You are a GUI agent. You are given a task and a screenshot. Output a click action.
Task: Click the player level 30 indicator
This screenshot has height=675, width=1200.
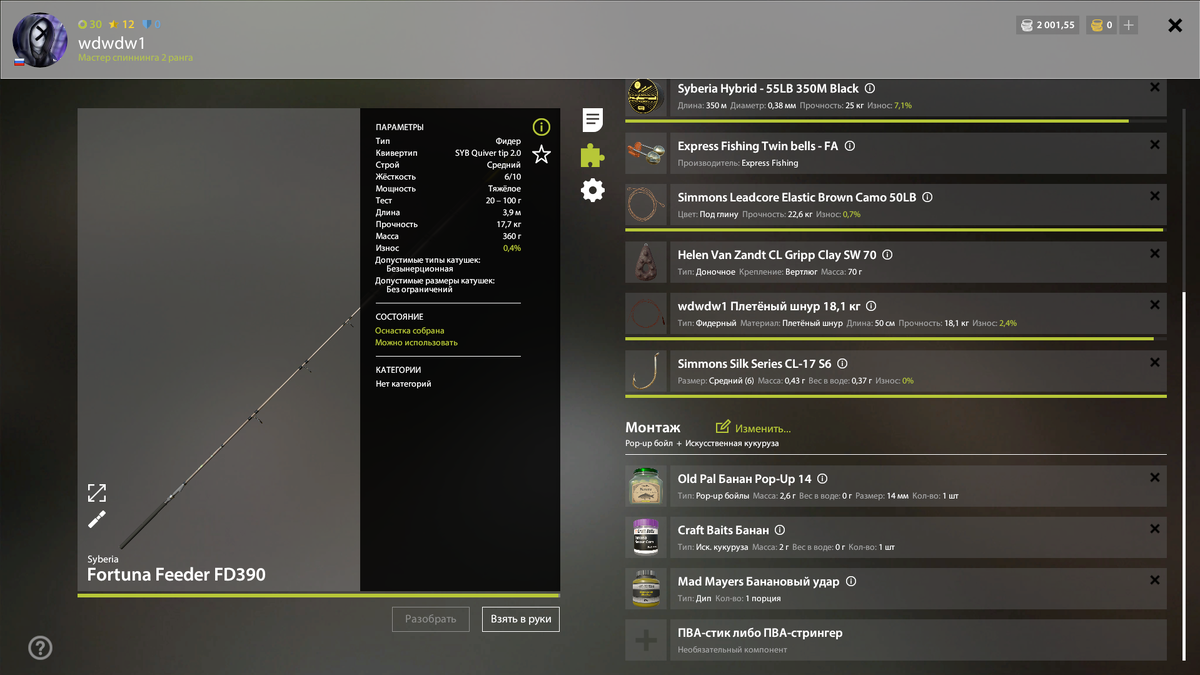point(90,24)
